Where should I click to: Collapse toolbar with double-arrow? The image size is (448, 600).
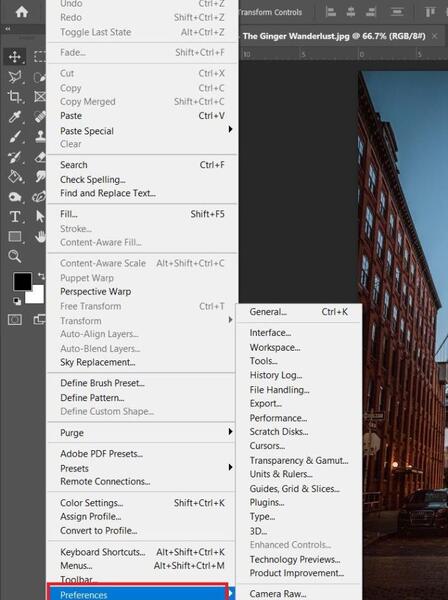[8, 28]
